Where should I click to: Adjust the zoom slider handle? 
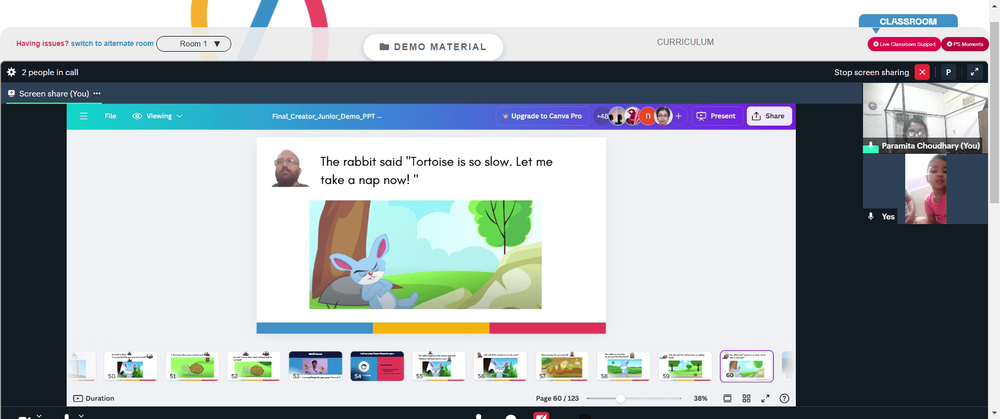click(x=620, y=398)
